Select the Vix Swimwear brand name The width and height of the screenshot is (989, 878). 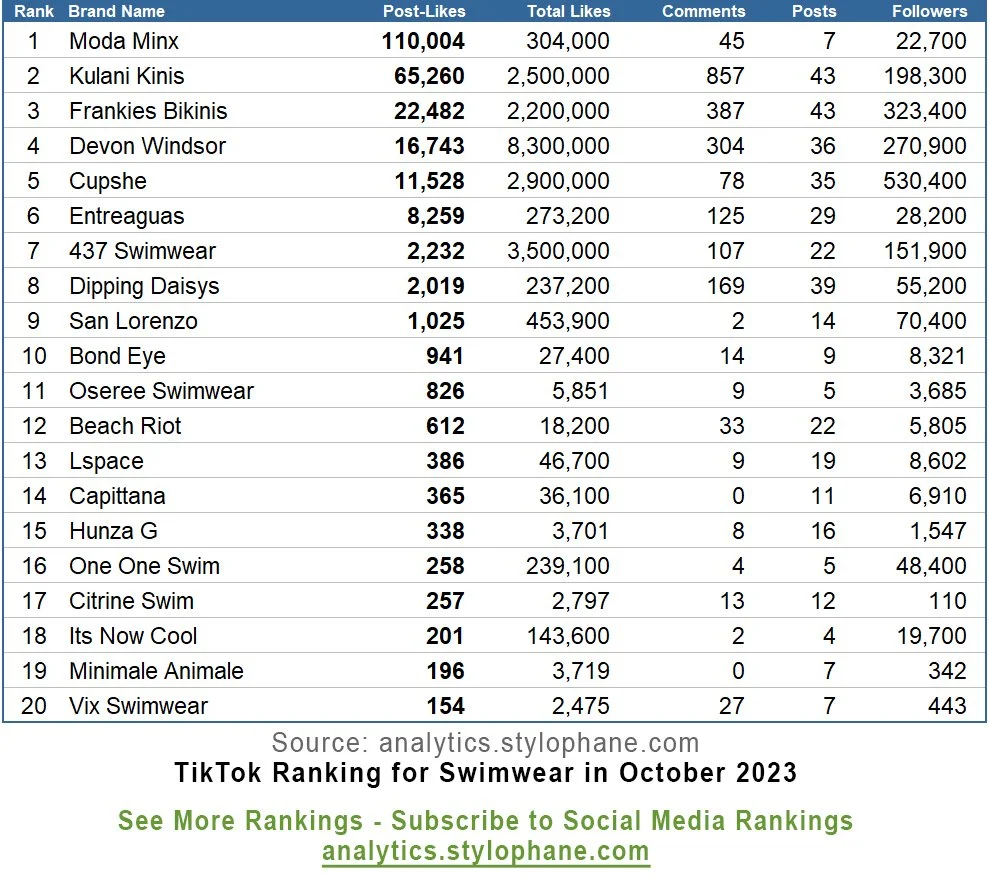[139, 706]
